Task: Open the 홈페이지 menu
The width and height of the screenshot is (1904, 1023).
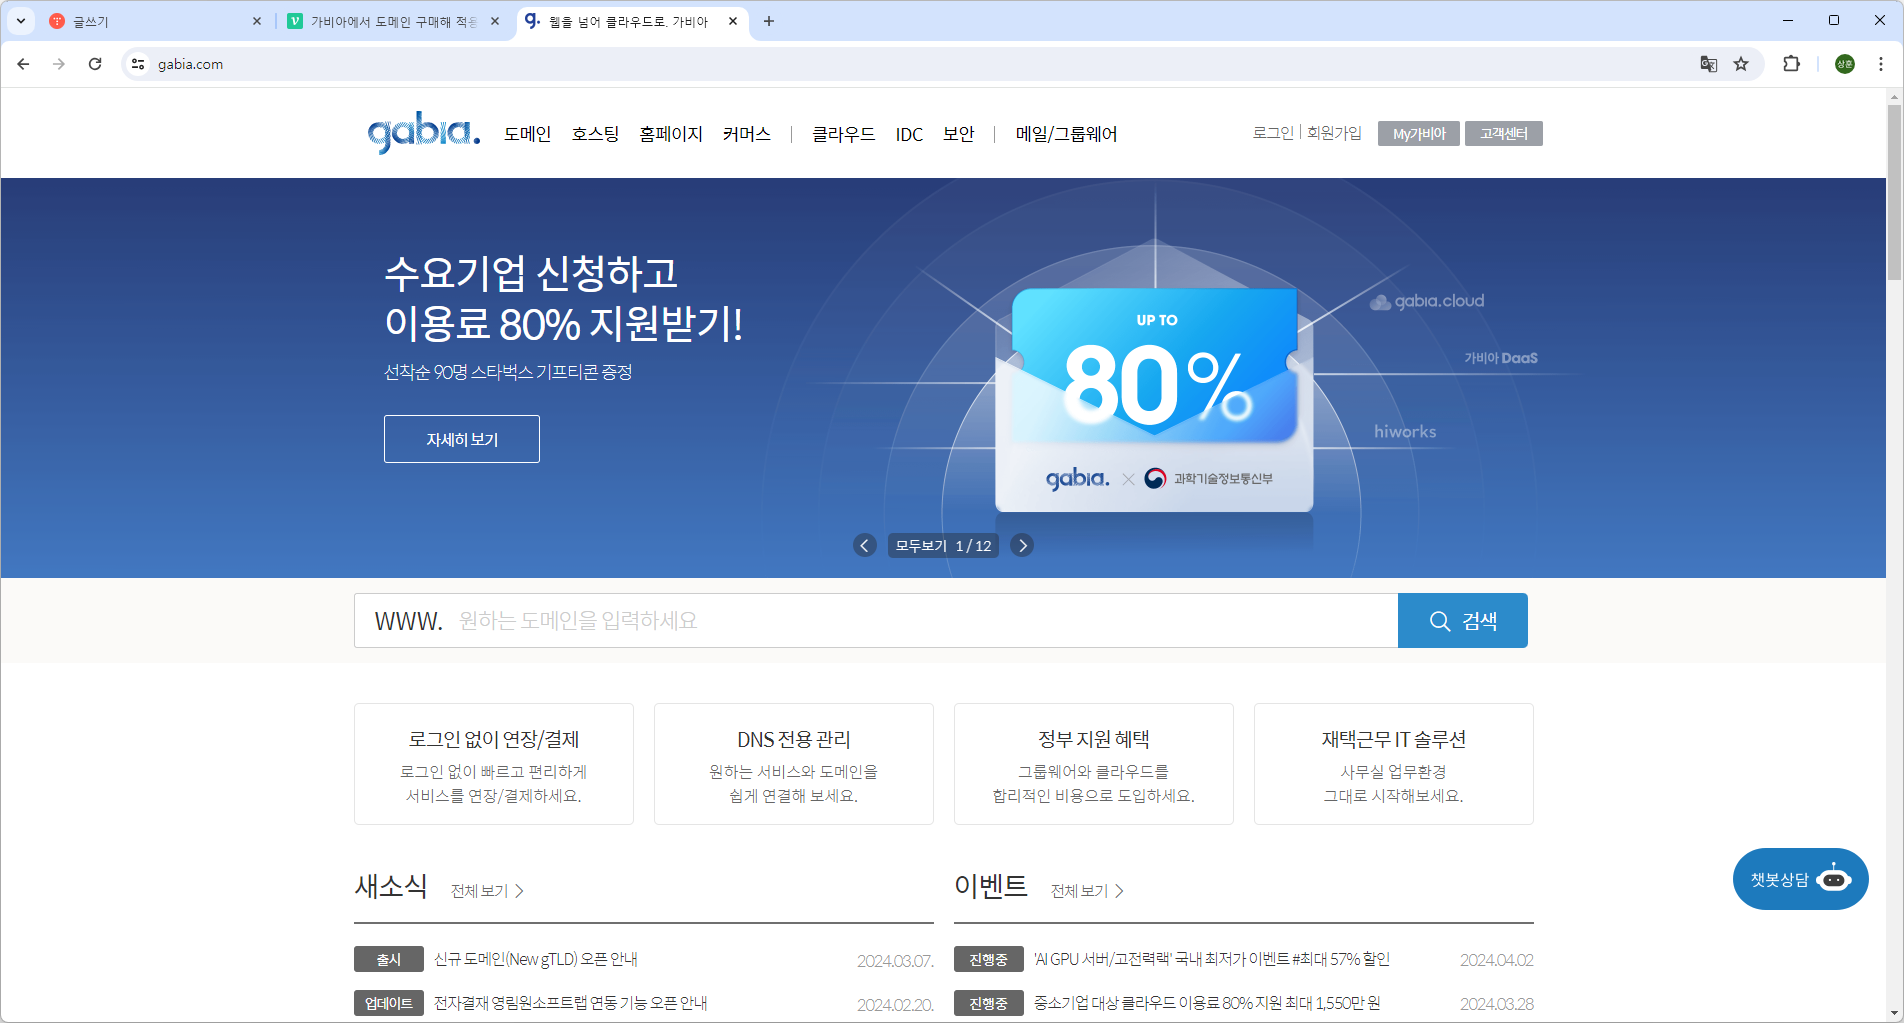Action: coord(671,134)
